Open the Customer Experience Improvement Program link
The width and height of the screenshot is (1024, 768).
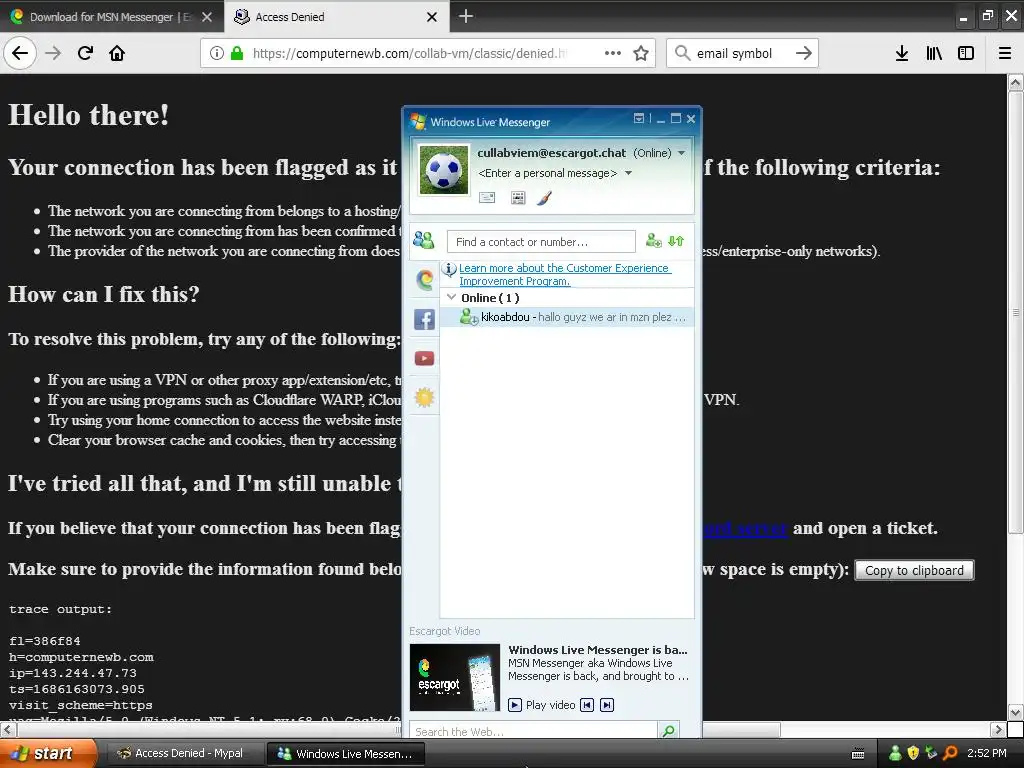pos(565,274)
